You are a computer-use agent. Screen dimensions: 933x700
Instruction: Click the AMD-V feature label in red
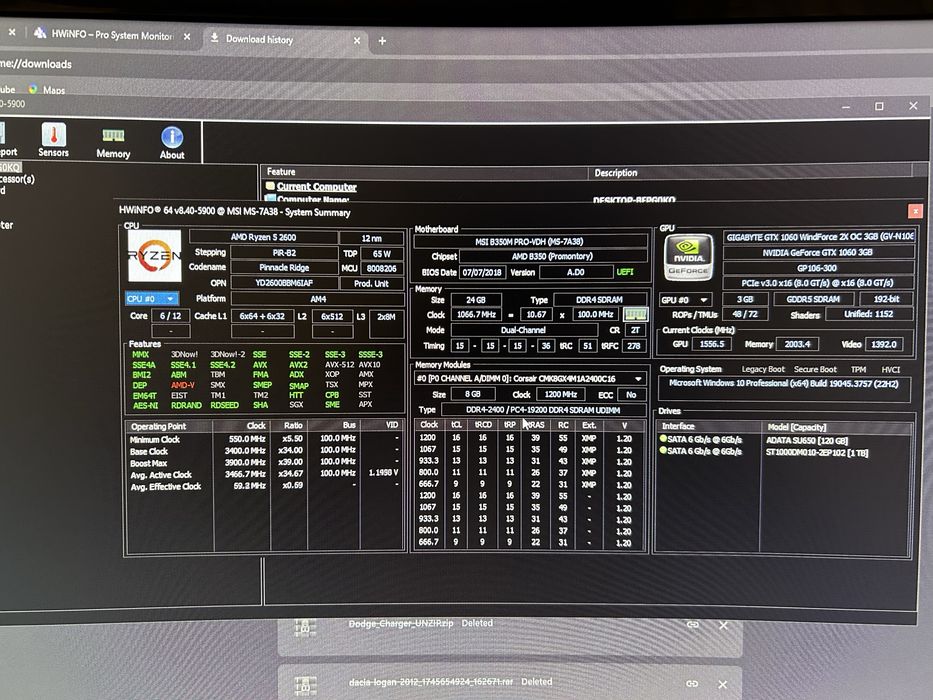point(183,385)
